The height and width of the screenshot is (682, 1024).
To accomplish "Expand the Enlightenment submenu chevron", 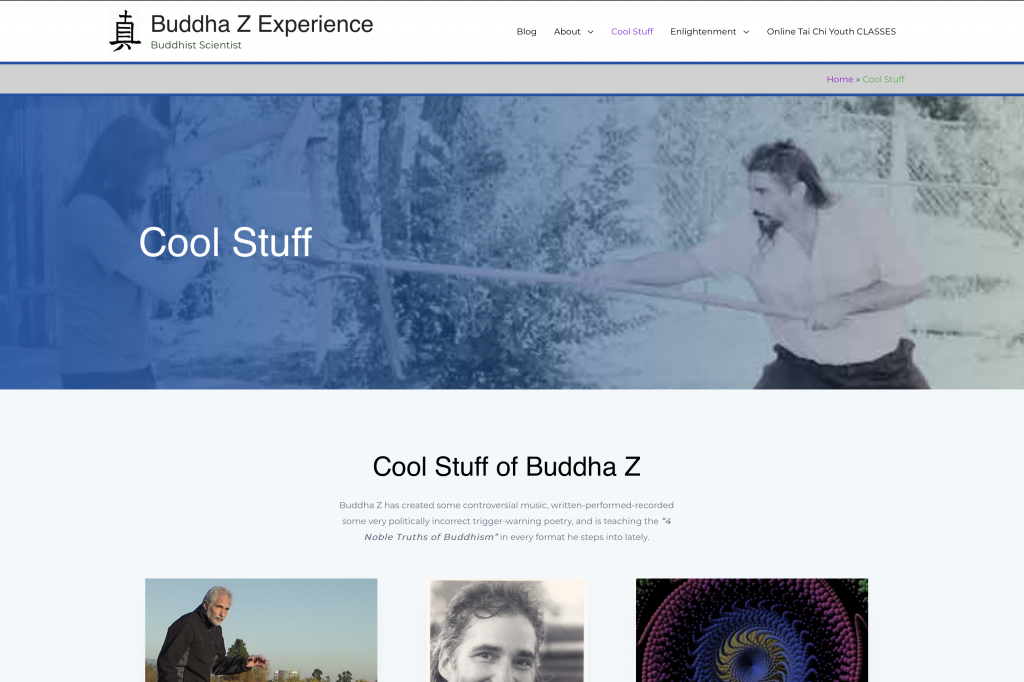I will click(746, 32).
